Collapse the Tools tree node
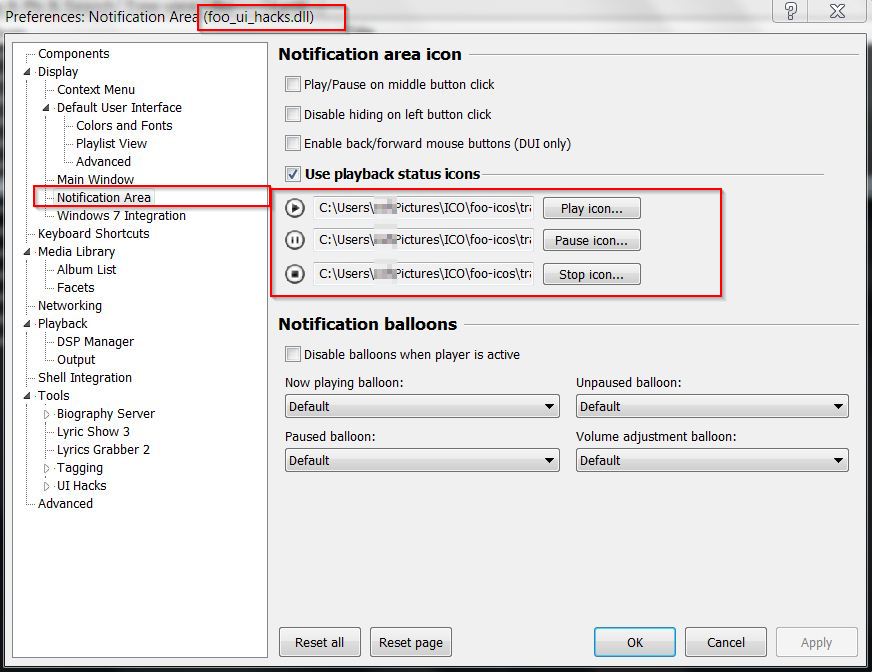The height and width of the screenshot is (672, 872). click(27, 396)
